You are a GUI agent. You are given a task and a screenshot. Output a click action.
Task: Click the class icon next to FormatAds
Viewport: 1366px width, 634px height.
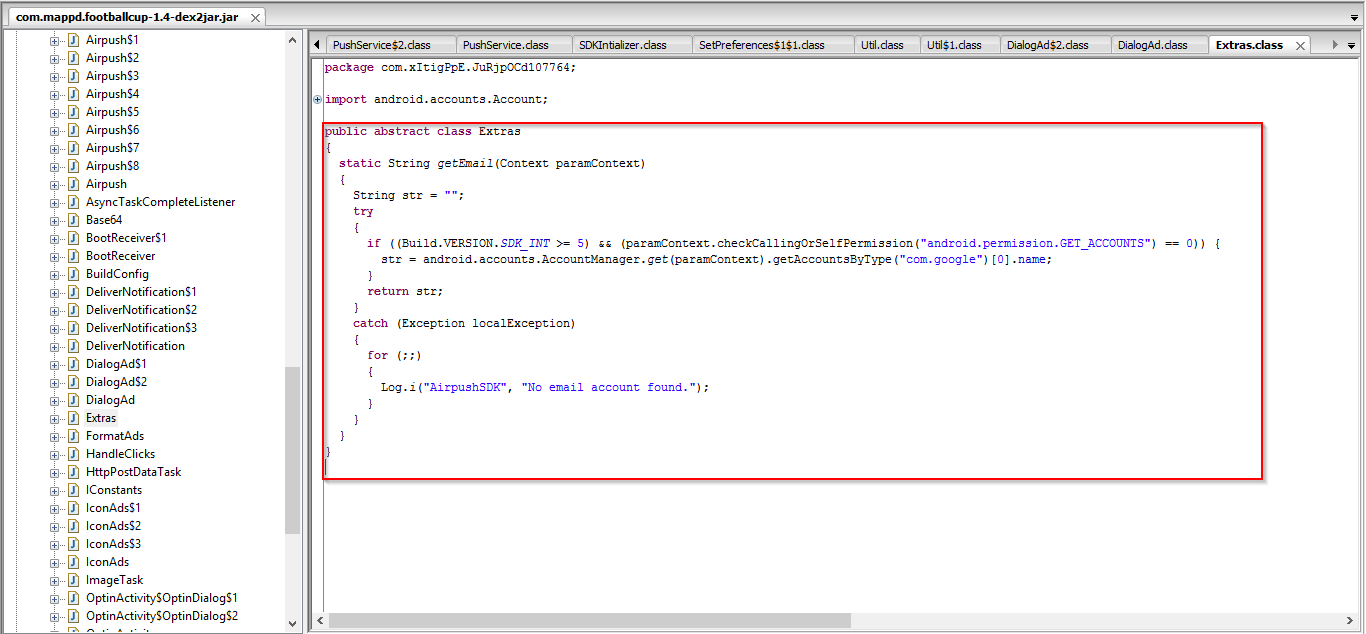point(73,436)
